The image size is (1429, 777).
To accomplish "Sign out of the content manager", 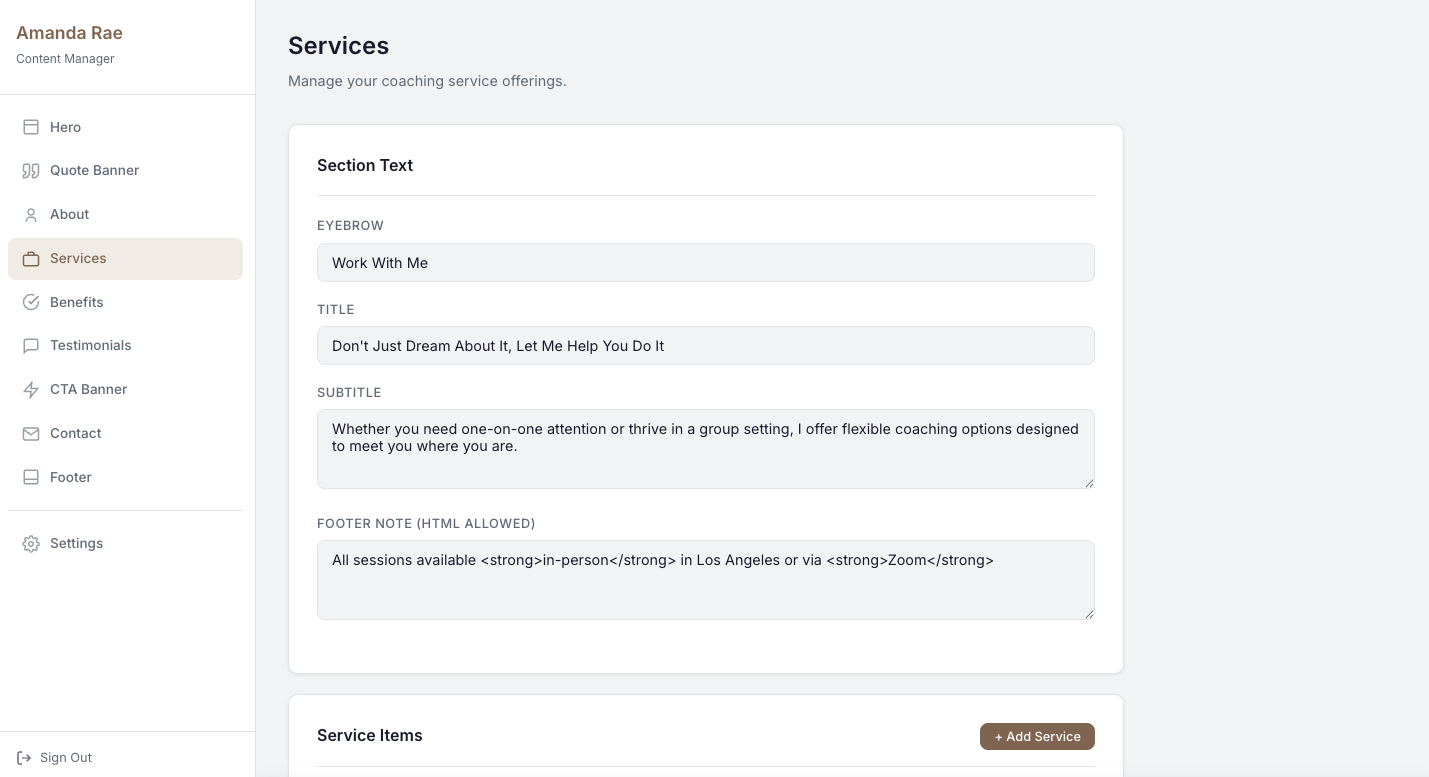I will click(65, 757).
